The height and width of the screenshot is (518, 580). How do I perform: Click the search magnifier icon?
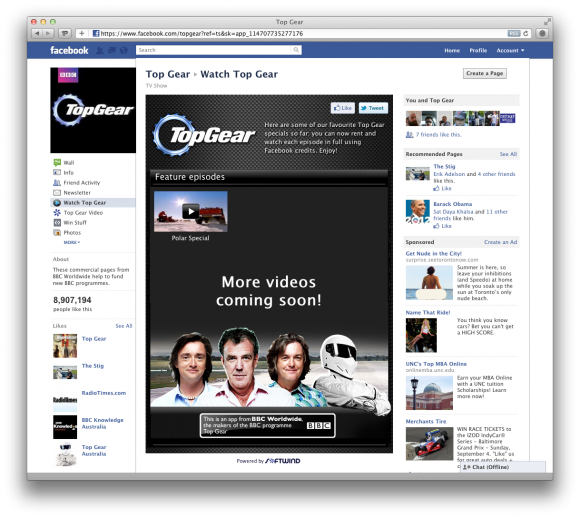tap(296, 50)
